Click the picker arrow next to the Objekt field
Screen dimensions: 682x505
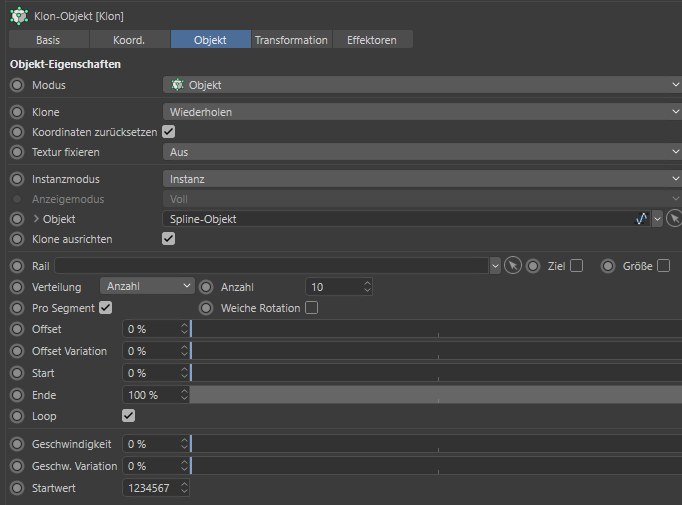click(x=675, y=218)
